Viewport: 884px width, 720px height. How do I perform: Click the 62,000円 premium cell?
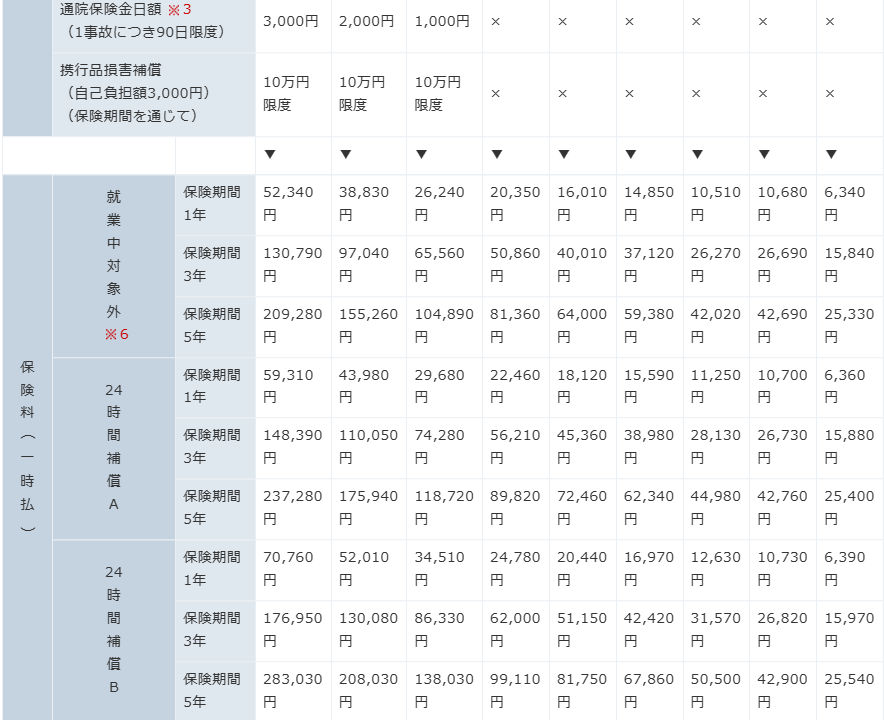point(516,631)
